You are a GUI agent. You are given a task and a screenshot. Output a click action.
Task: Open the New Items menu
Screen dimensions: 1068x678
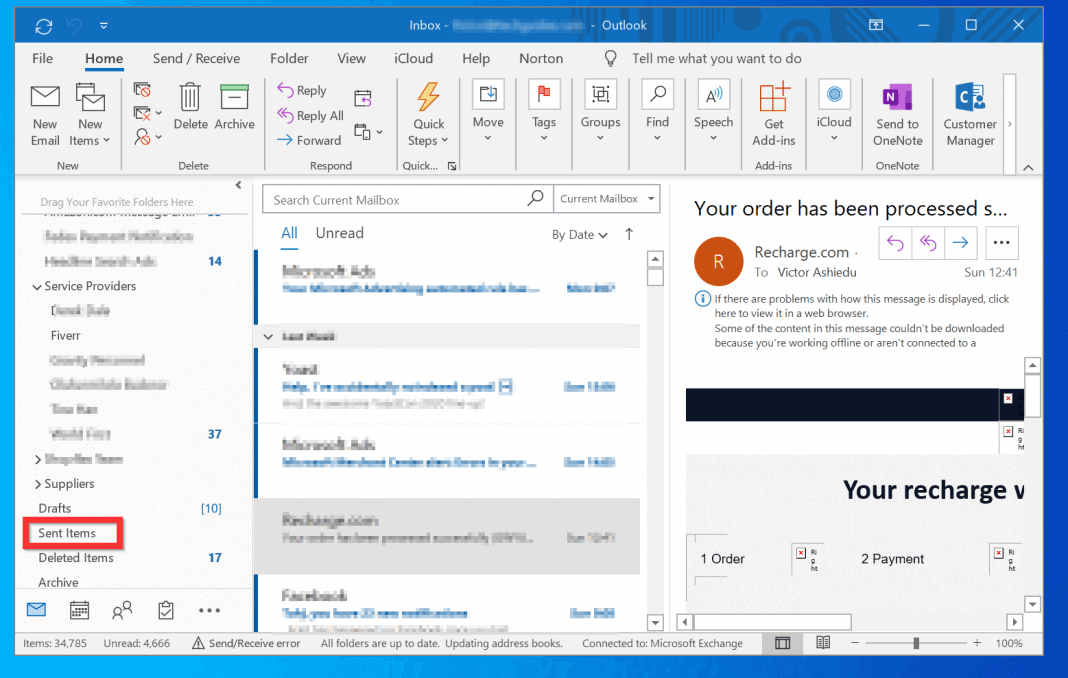[x=89, y=114]
